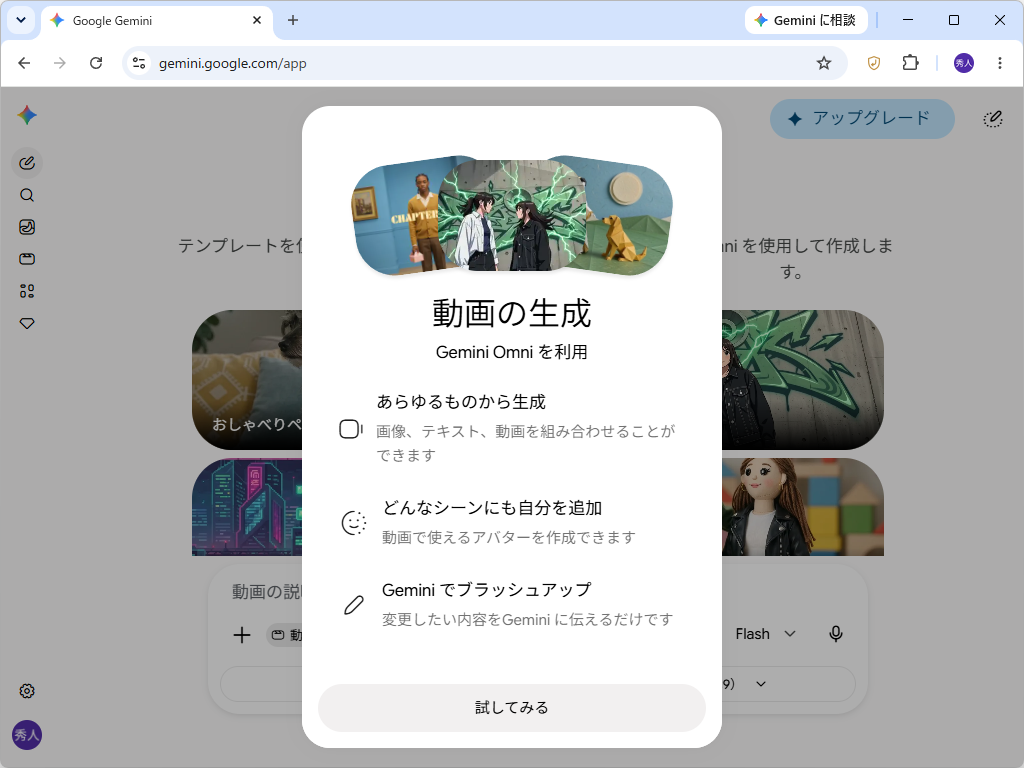Open the search icon in sidebar
The height and width of the screenshot is (768, 1024).
pos(27,195)
